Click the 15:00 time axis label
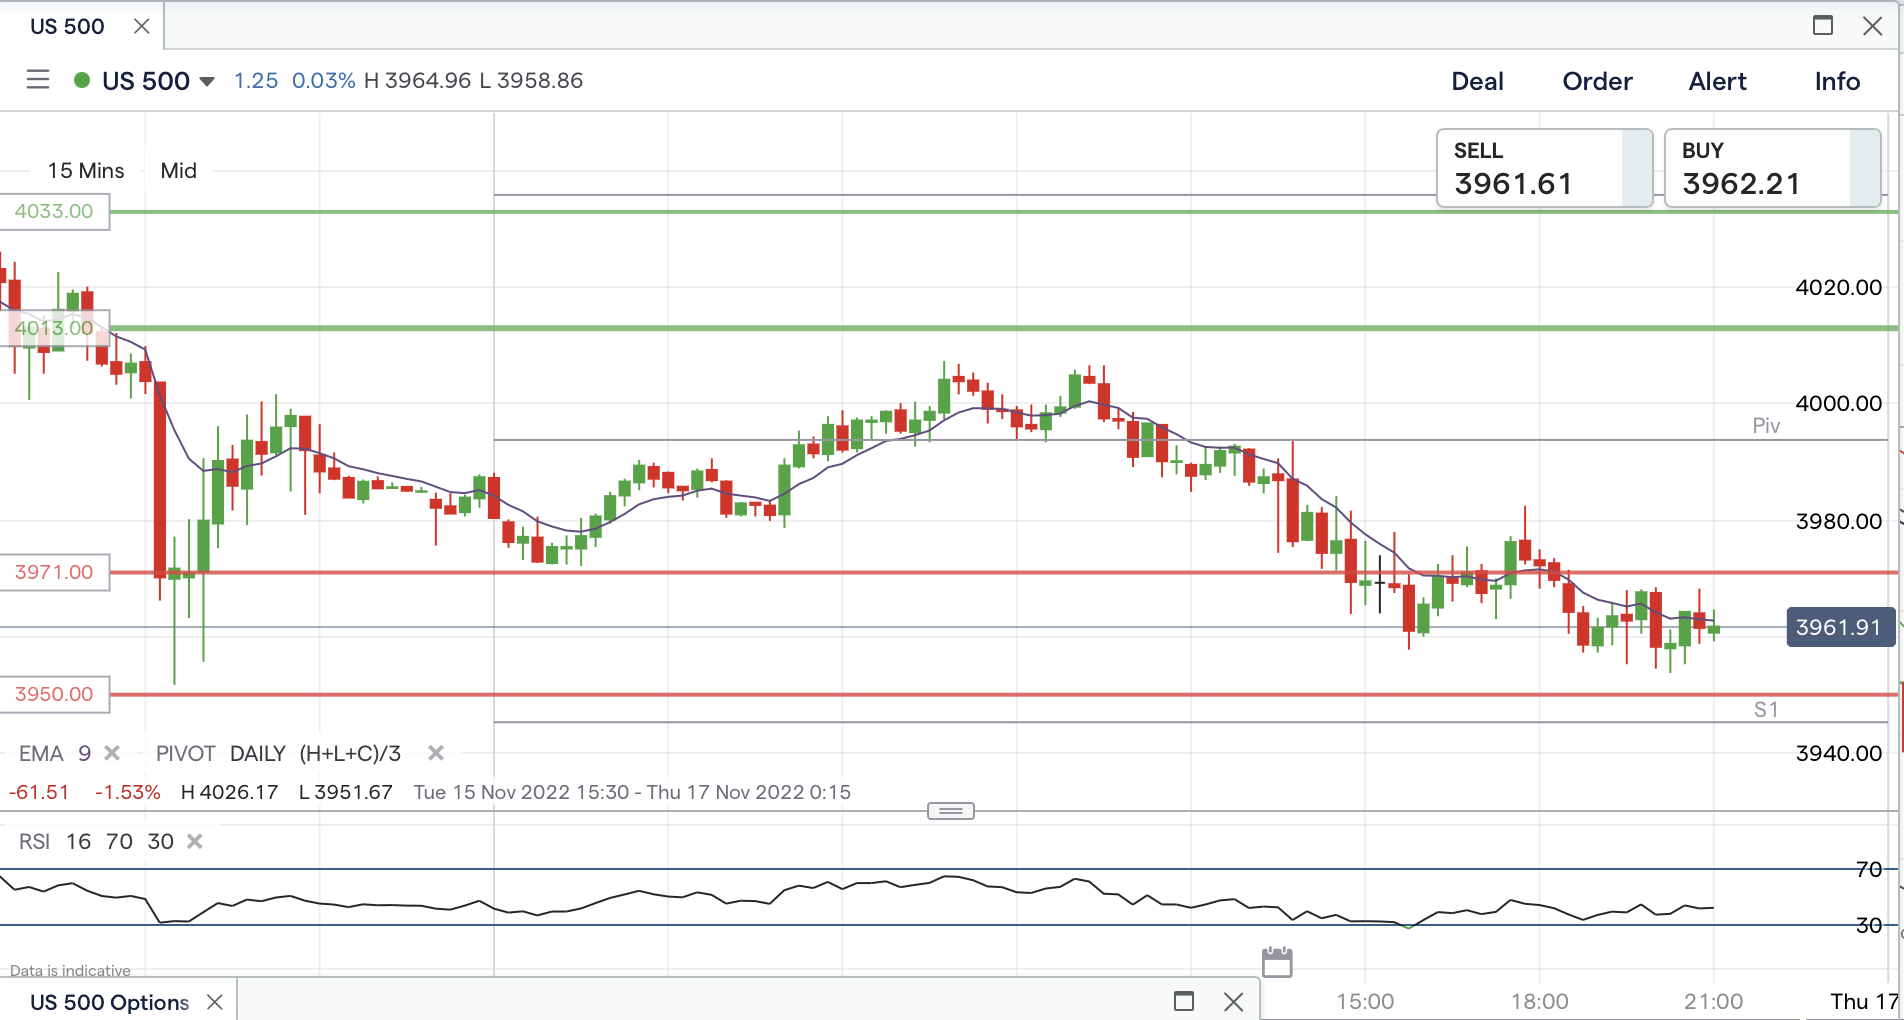This screenshot has width=1904, height=1020. (1365, 1002)
